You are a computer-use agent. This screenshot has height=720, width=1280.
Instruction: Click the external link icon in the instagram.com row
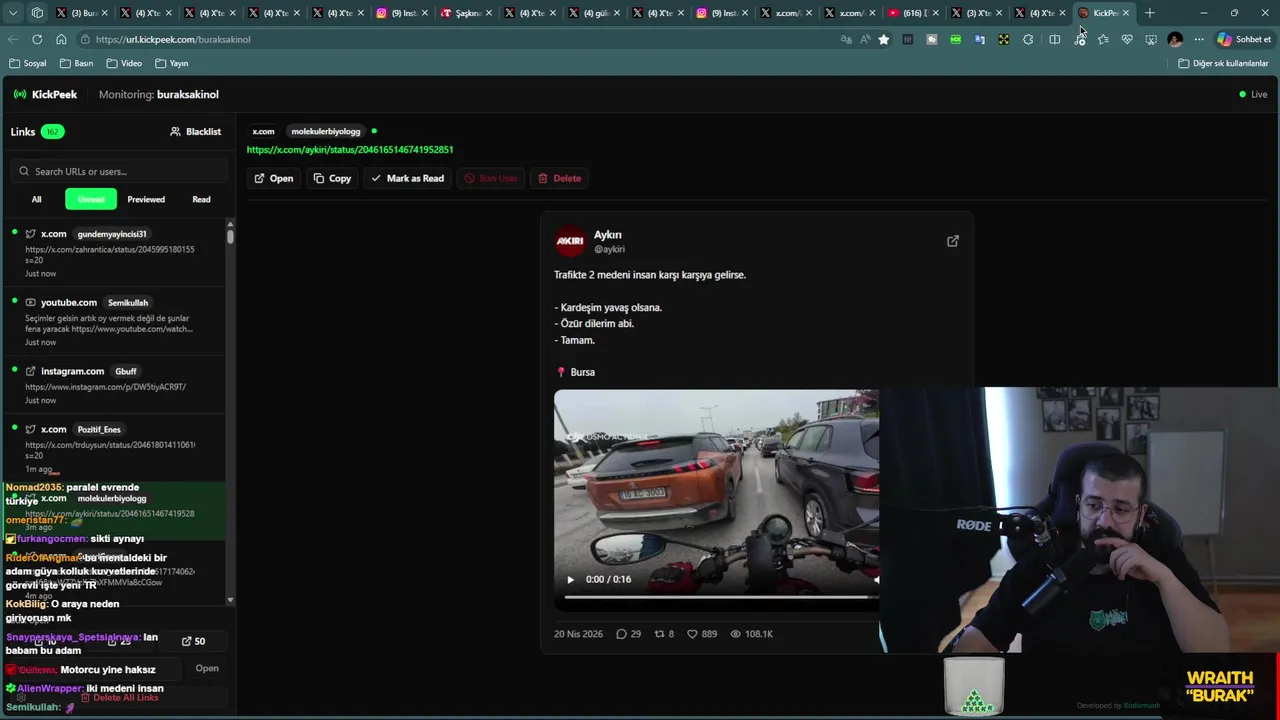pos(30,371)
